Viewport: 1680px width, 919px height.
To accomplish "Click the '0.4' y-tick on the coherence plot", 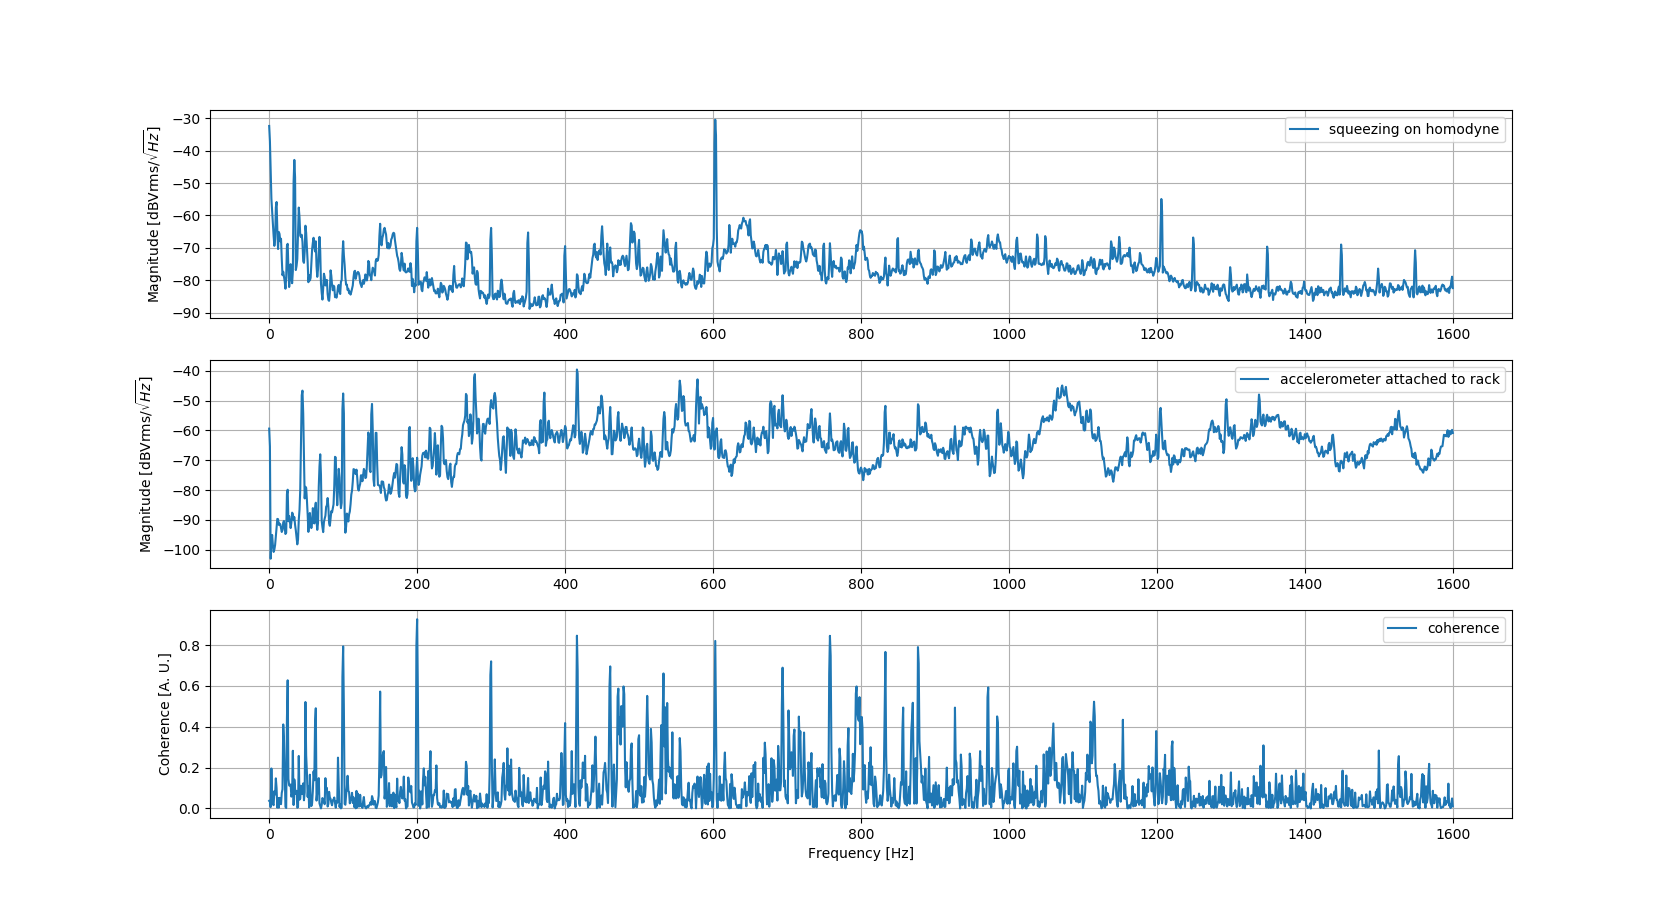I will pos(190,728).
